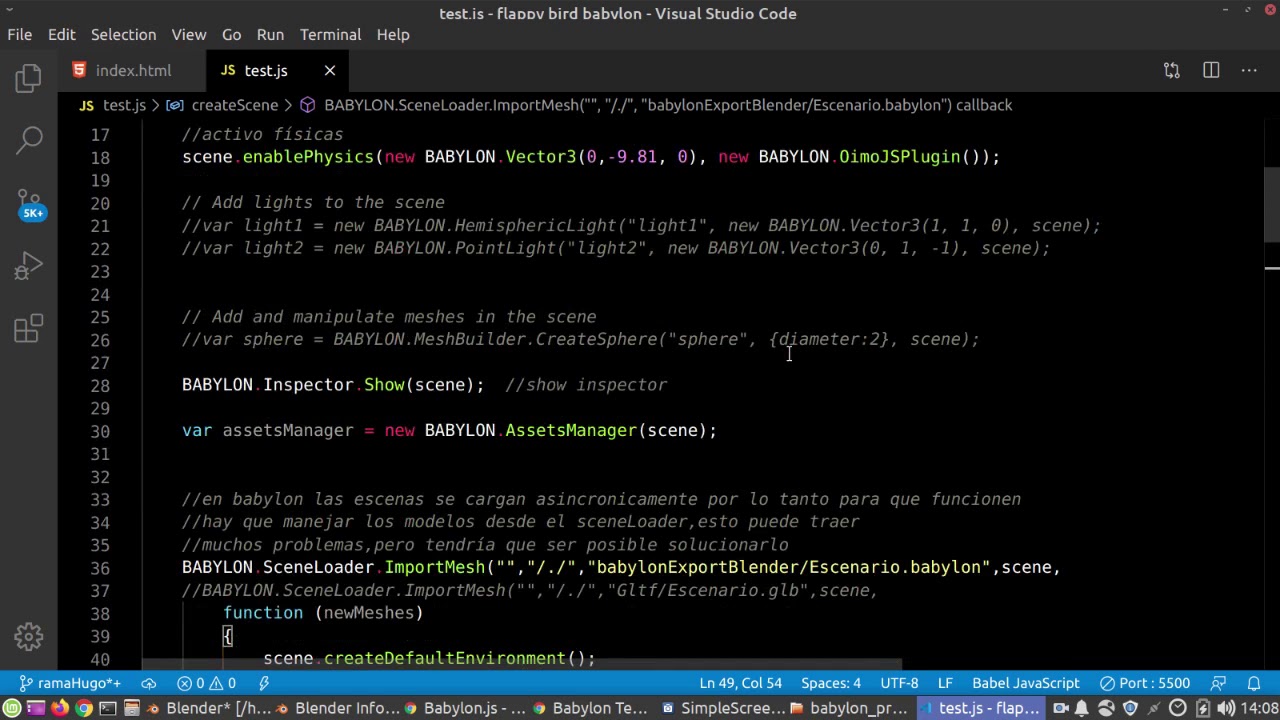The image size is (1280, 720).
Task: Click the lightning bolt status bar icon
Action: click(x=264, y=683)
